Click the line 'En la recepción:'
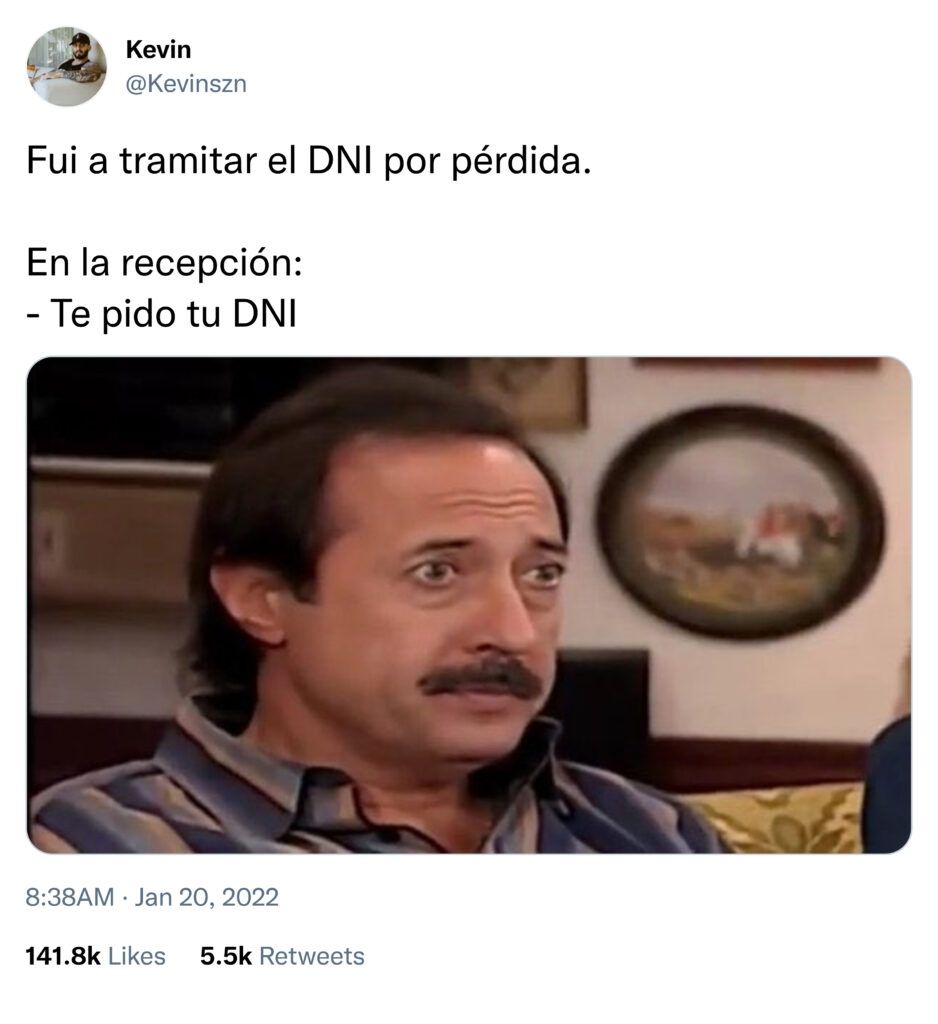Screen dimensions: 938x1024 pos(164,263)
